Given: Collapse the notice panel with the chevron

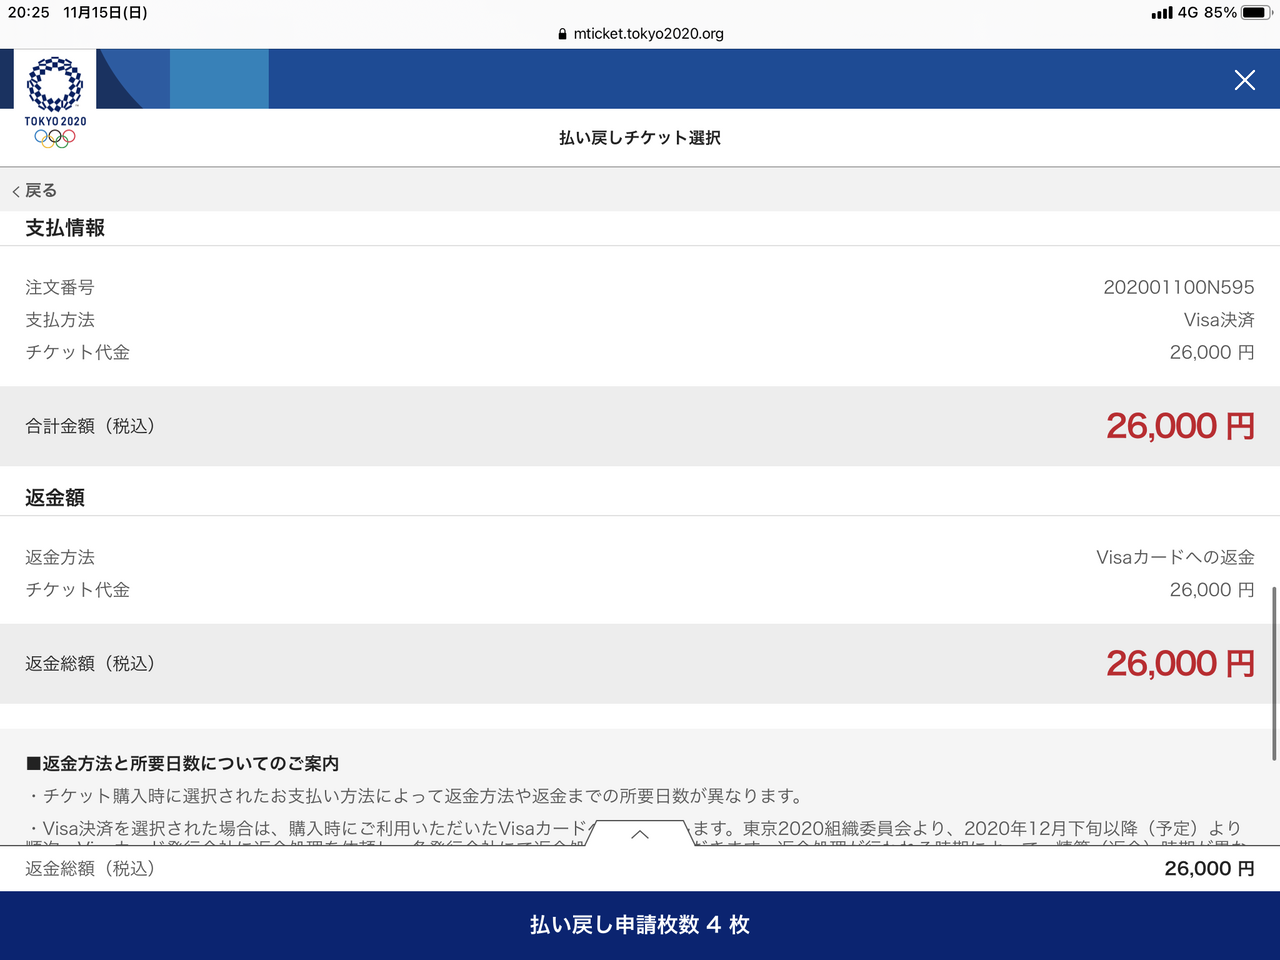Looking at the screenshot, I should [639, 833].
